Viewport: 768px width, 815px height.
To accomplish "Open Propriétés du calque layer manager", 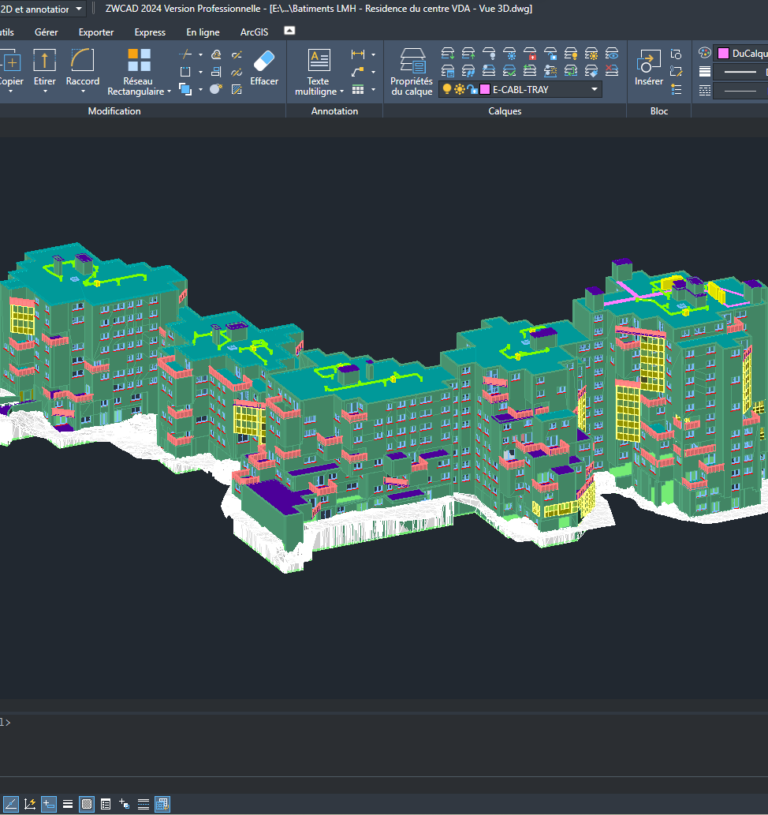I will pyautogui.click(x=412, y=71).
